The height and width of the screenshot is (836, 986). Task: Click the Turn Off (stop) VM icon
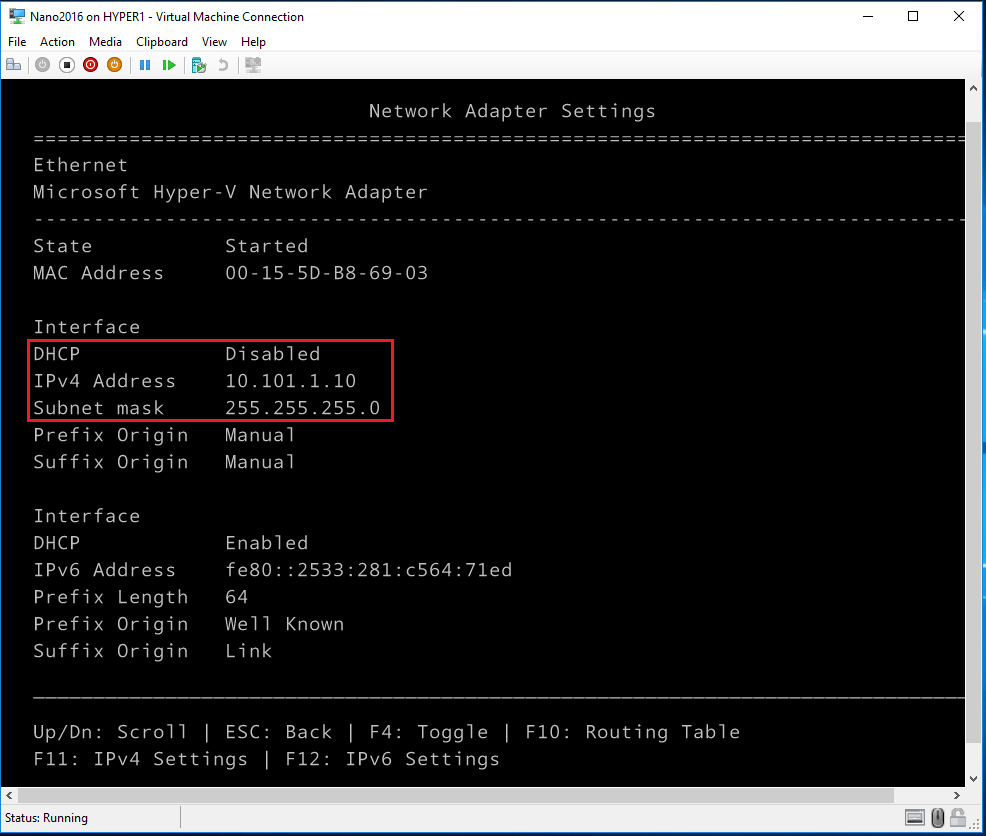pos(66,65)
